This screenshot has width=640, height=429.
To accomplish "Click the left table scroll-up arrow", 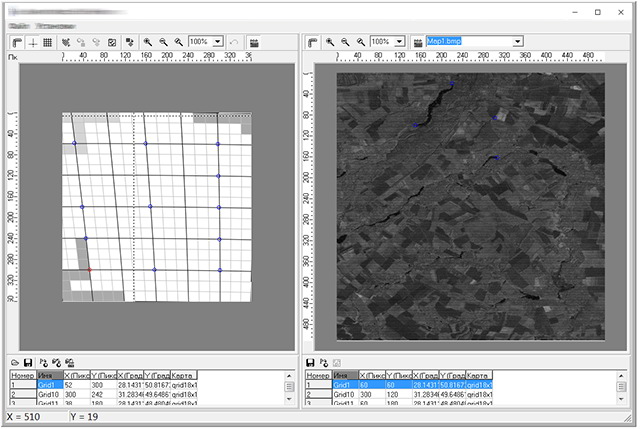I will (289, 376).
